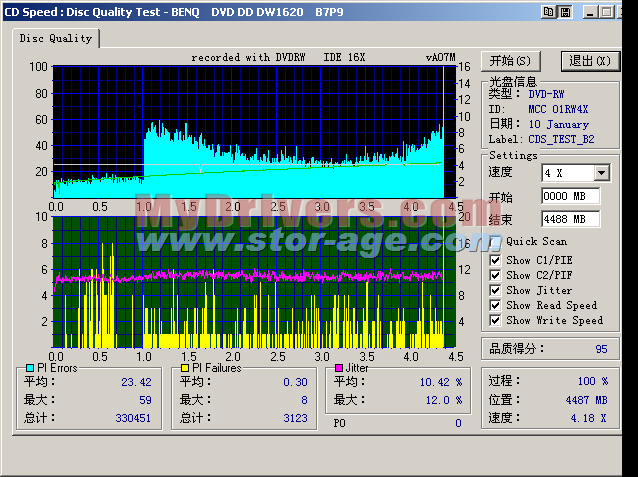The width and height of the screenshot is (638, 477).
Task: Click the start position field showing 0000 MB
Action: [570, 196]
